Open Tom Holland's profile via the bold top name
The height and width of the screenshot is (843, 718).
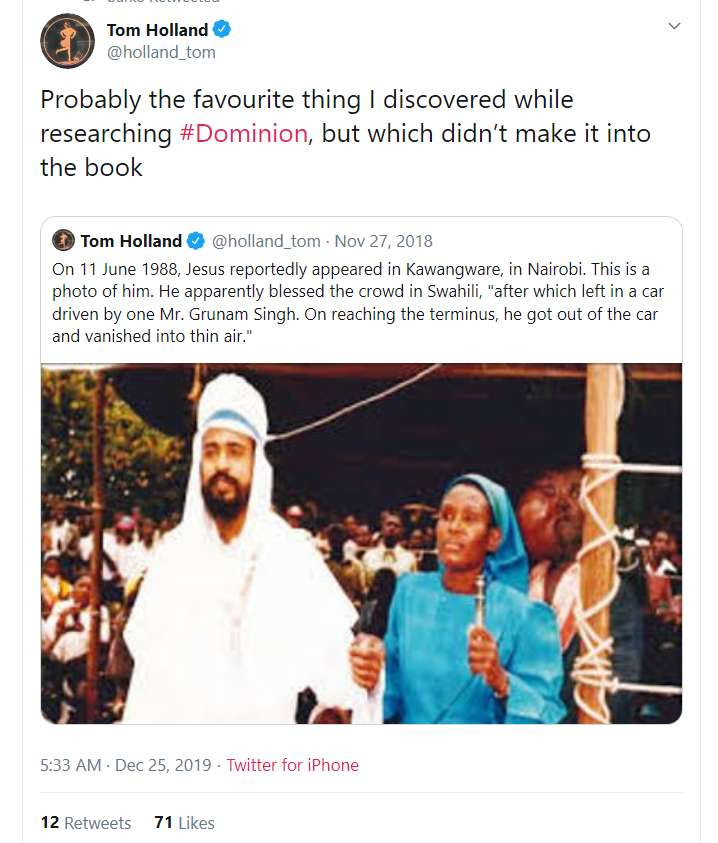(157, 30)
